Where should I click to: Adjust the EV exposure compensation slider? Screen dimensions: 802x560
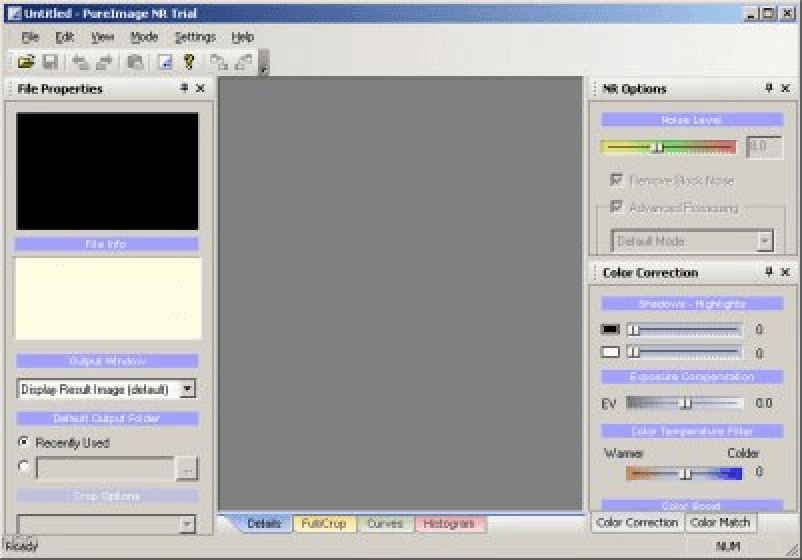[x=685, y=403]
